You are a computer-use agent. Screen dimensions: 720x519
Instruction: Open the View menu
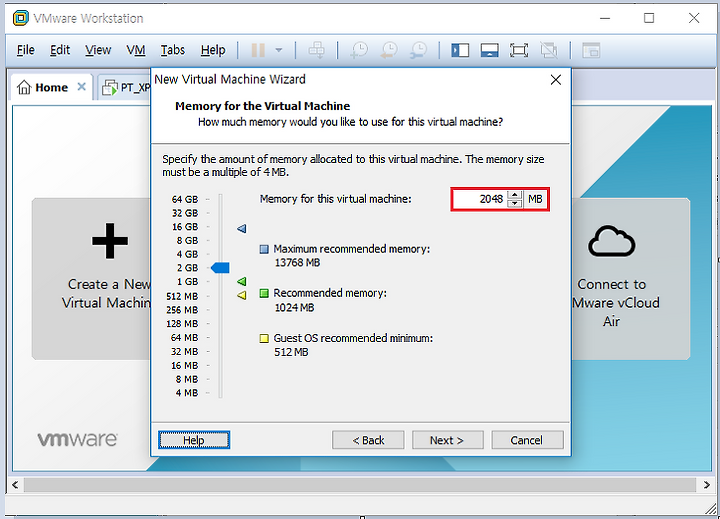click(x=98, y=50)
